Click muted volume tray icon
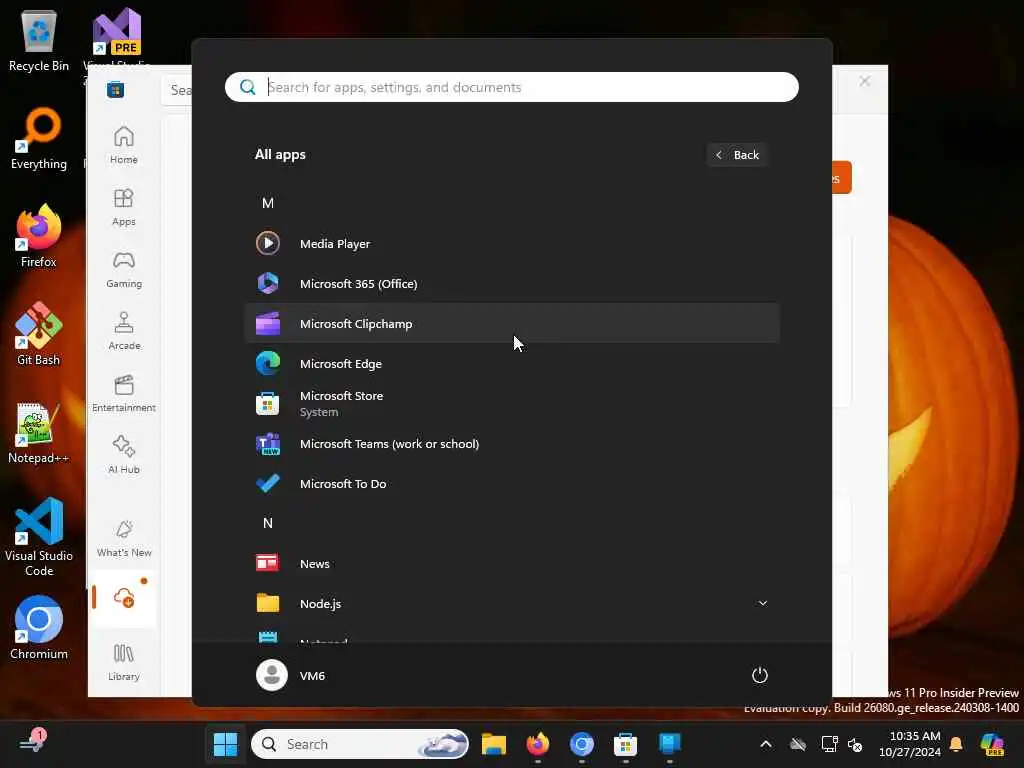 [x=855, y=744]
